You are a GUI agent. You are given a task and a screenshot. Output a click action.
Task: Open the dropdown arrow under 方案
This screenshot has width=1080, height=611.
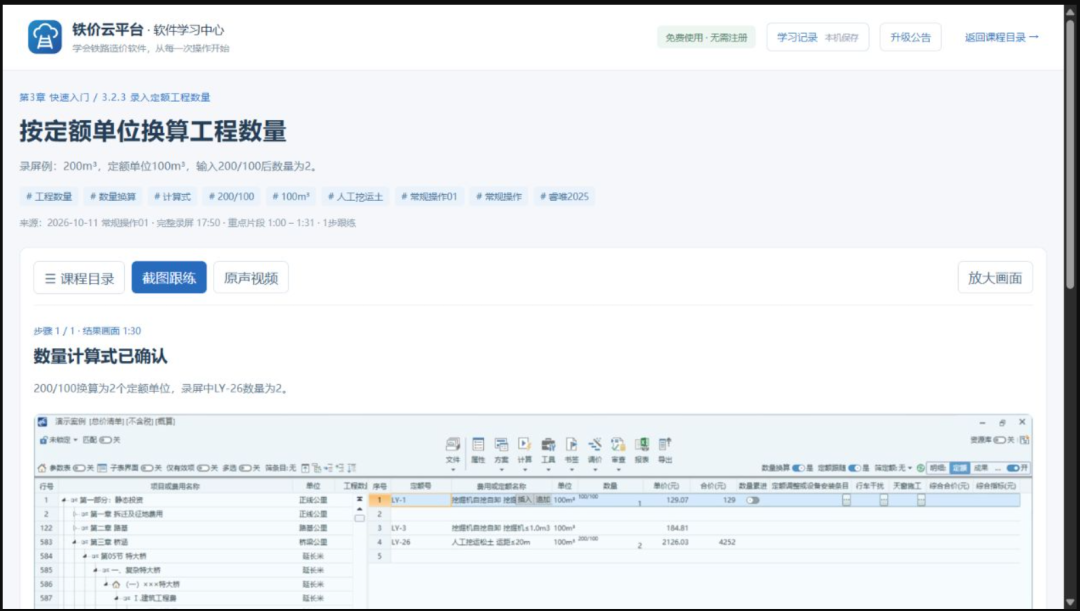point(501,470)
